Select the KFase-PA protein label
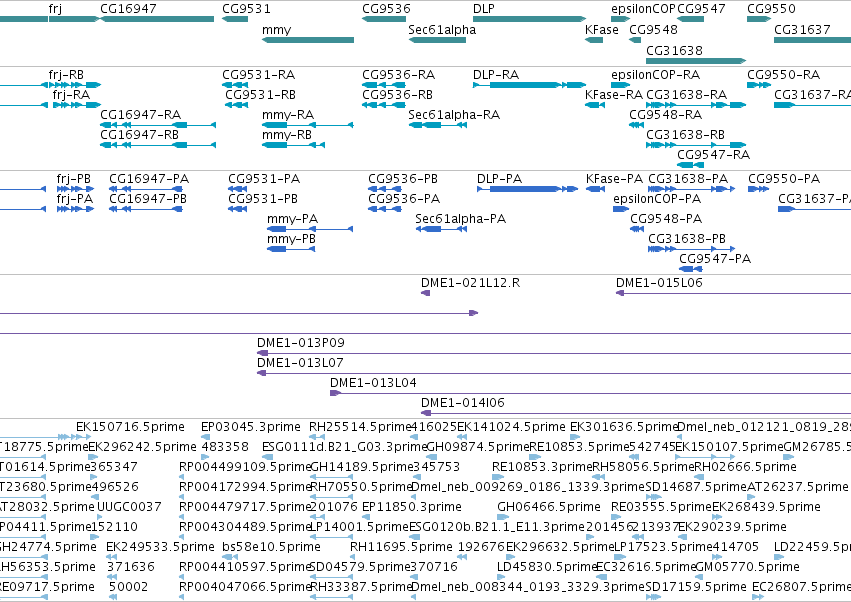Screen dimensions: 851x602 pyautogui.click(x=614, y=179)
